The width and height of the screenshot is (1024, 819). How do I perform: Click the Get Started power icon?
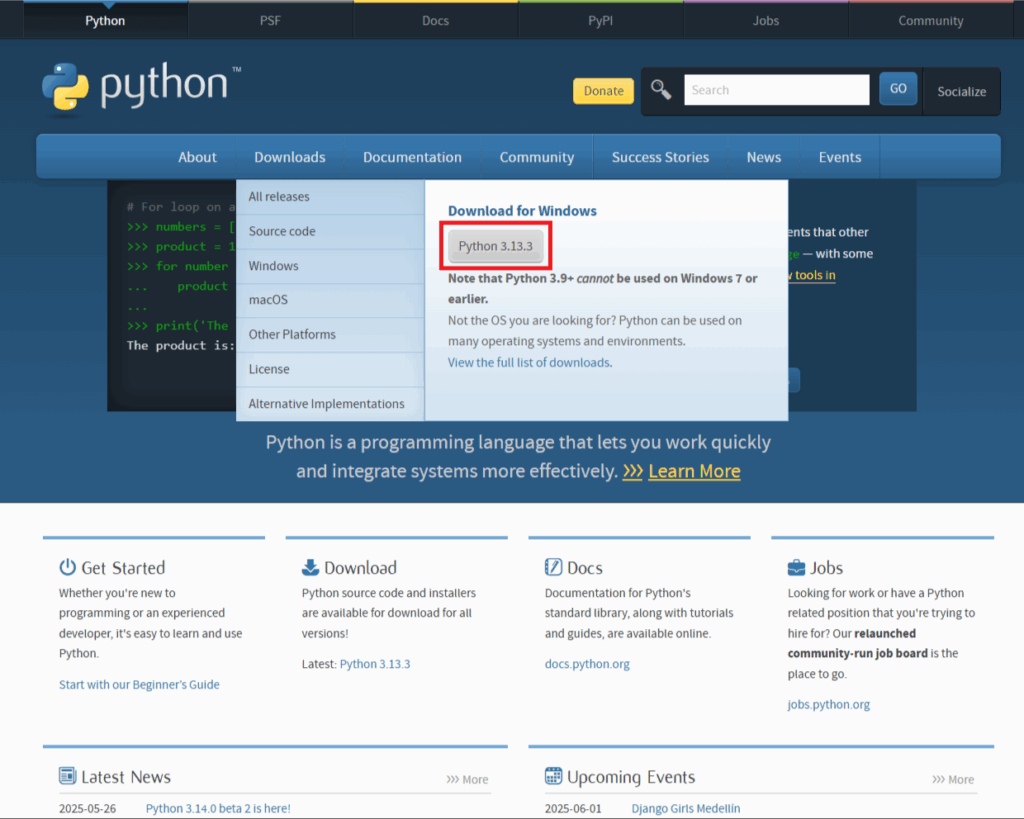(67, 567)
